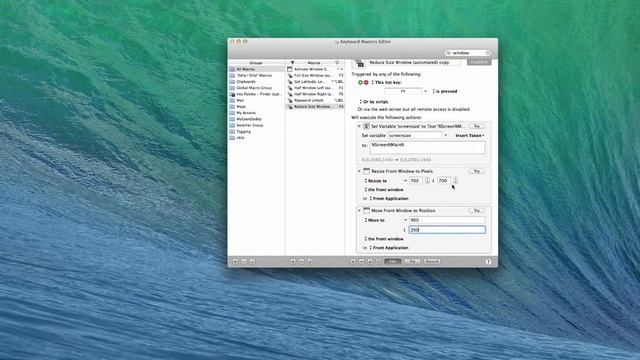
Task: Select the Full Size Window macro
Action: 315,76
